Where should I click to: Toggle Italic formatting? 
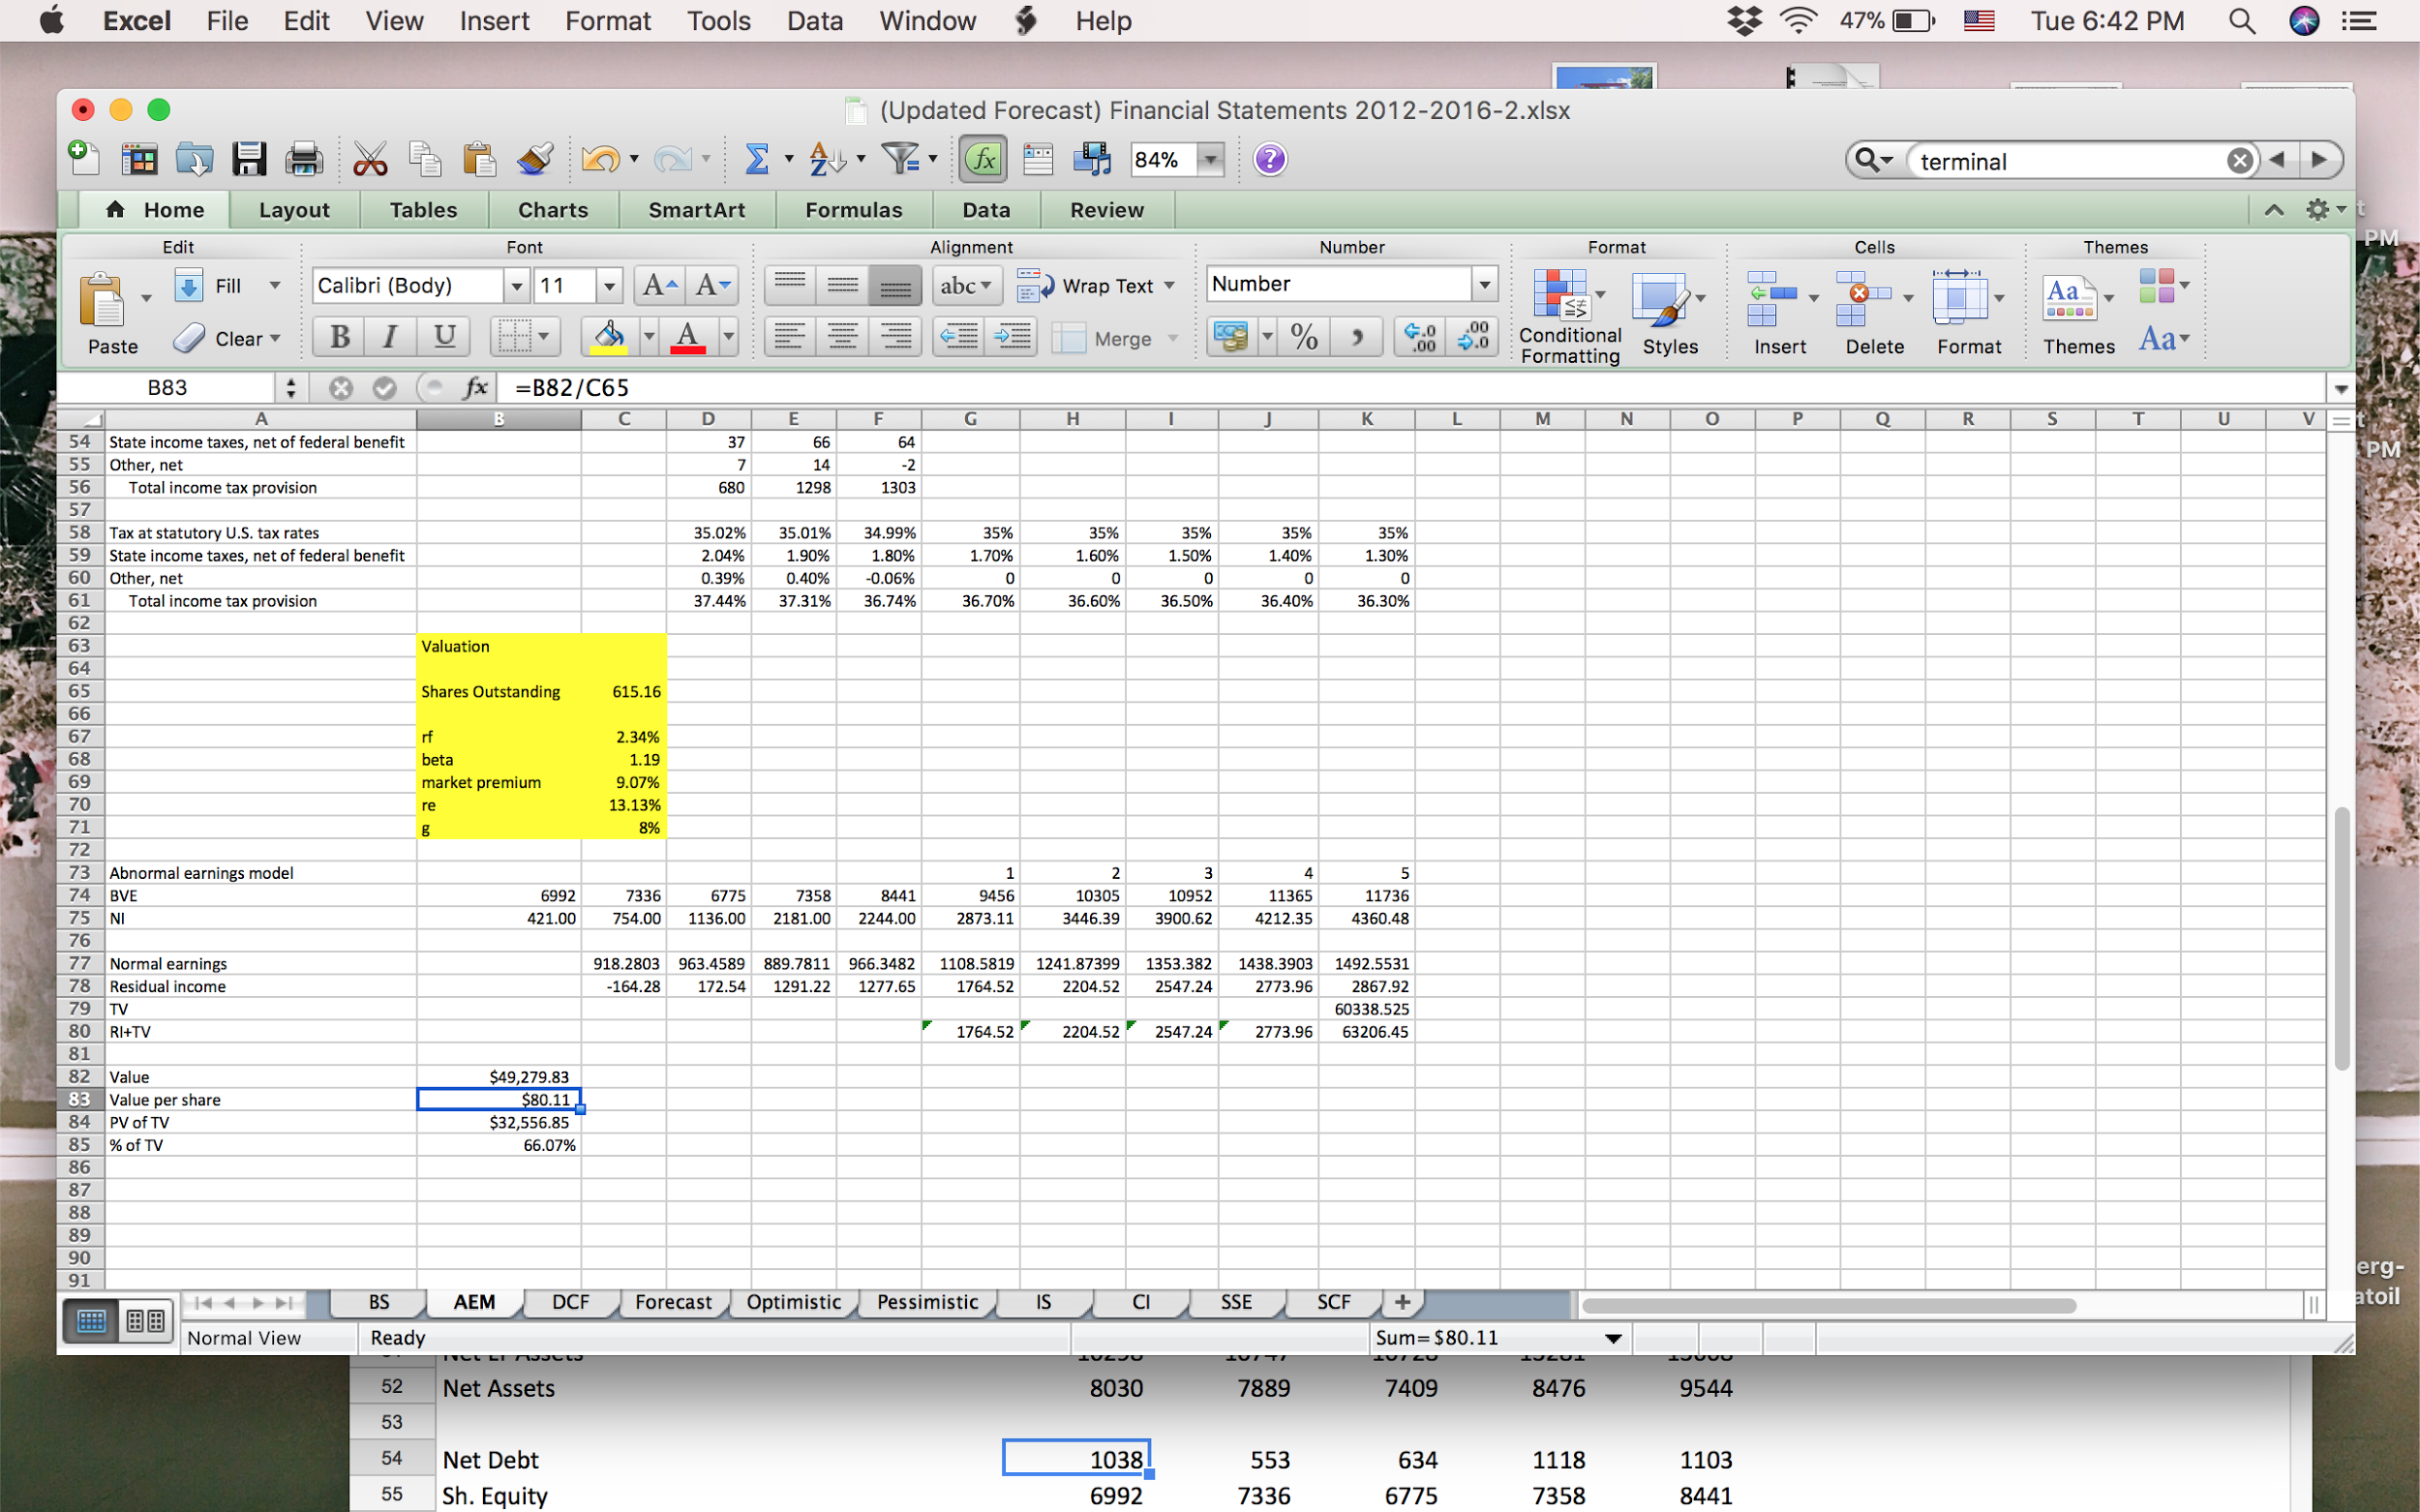pos(390,337)
